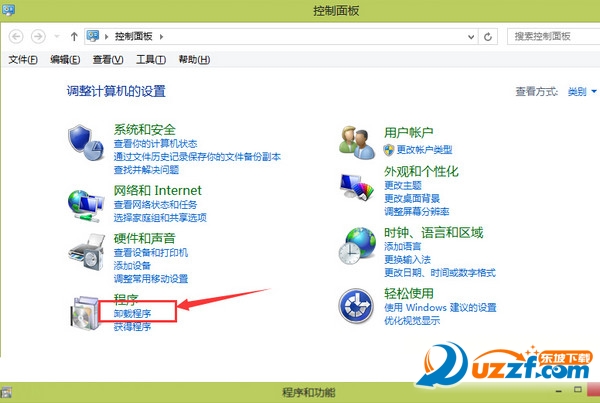Open the 工具(T) menu
The height and width of the screenshot is (403, 600).
150,60
